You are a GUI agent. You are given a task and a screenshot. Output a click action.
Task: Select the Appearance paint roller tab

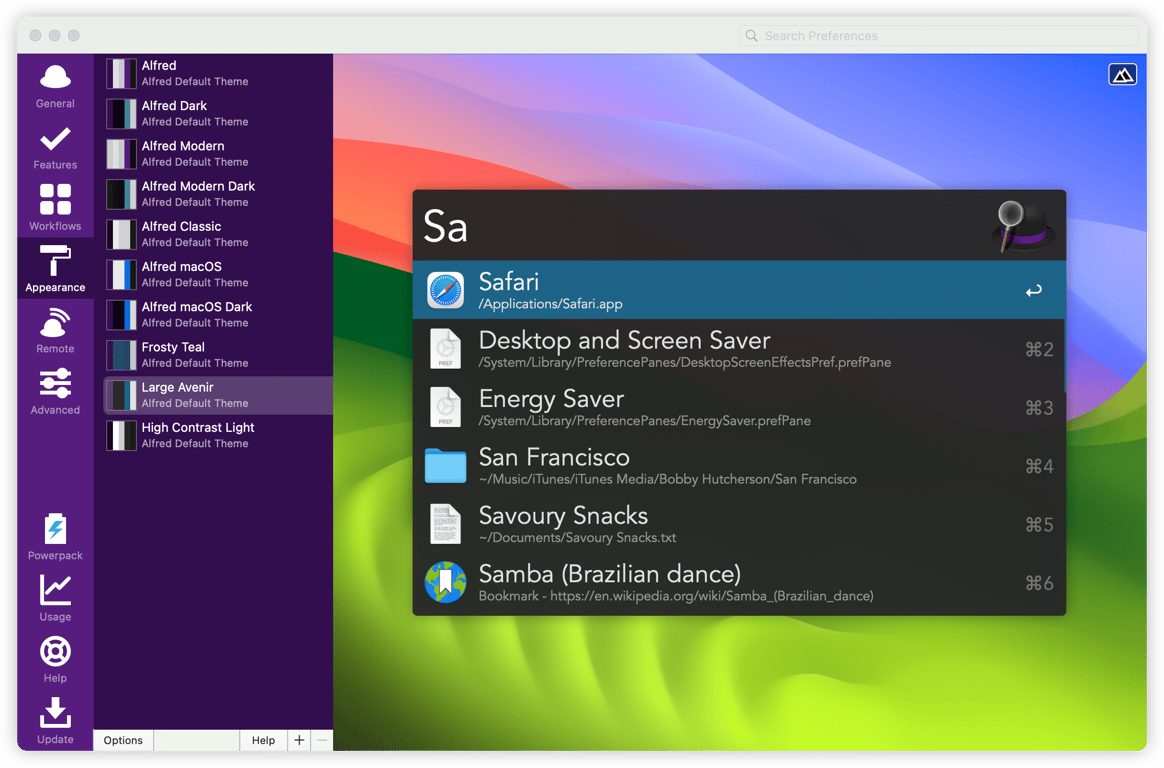click(55, 269)
